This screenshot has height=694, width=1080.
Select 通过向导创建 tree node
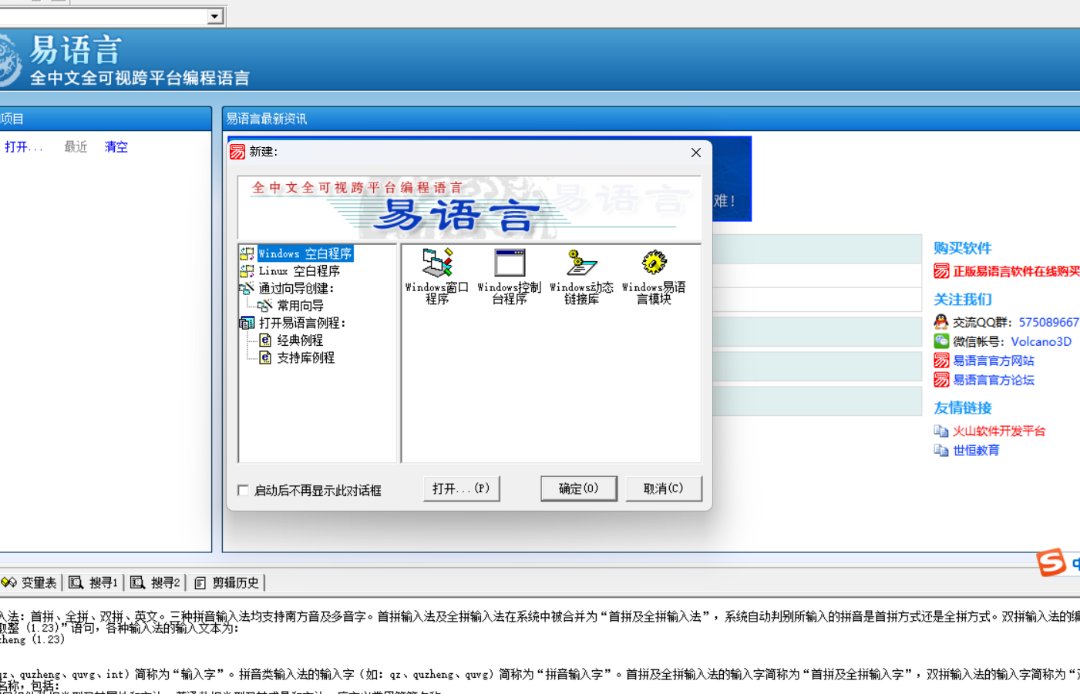click(x=295, y=288)
